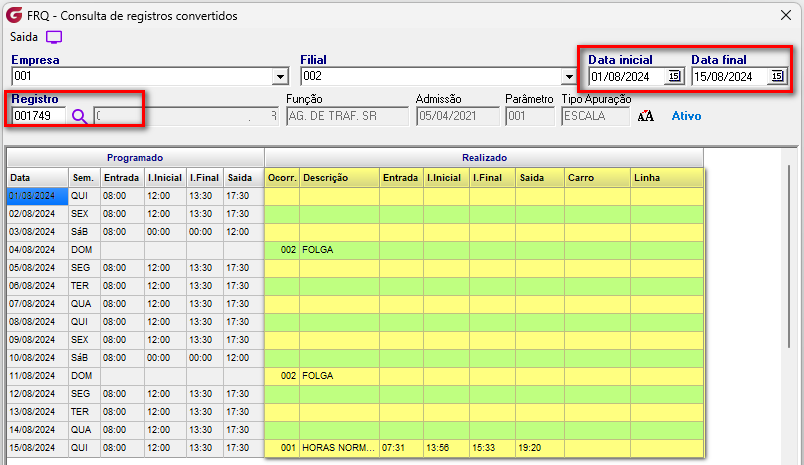The width and height of the screenshot is (804, 465).
Task: Close the FRQ consulta window
Action: (x=786, y=15)
